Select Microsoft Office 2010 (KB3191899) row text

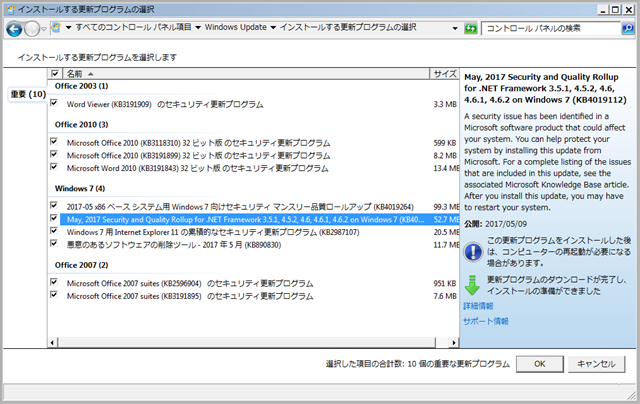click(198, 156)
